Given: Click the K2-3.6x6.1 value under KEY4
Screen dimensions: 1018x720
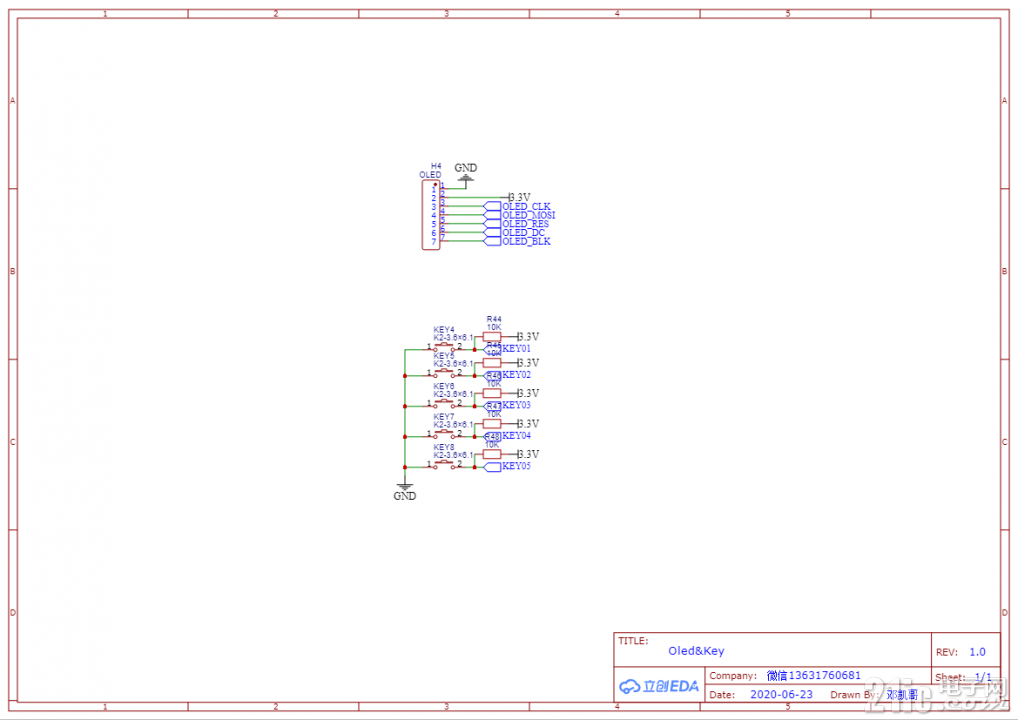Looking at the screenshot, I should pos(453,338).
